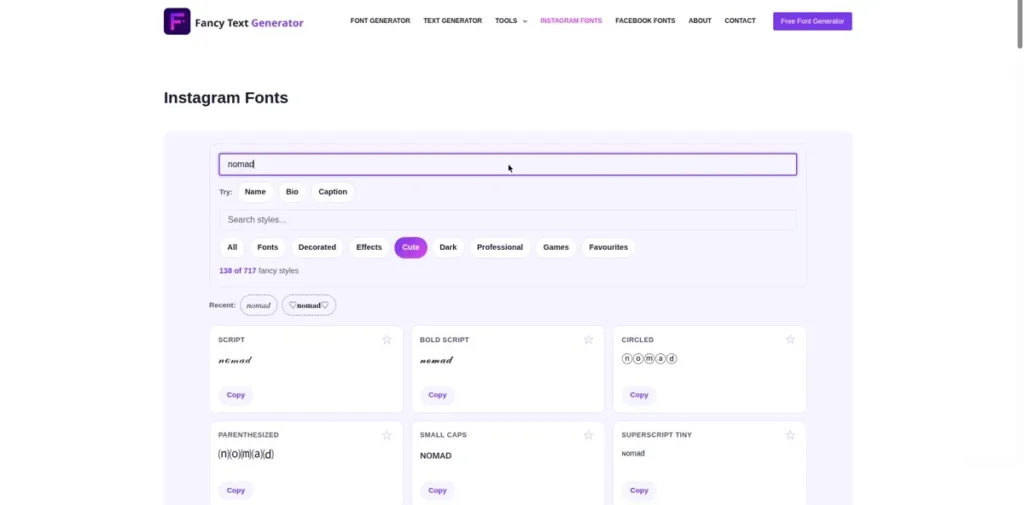Open the About page
Image resolution: width=1024 pixels, height=505 pixels.
pos(700,21)
